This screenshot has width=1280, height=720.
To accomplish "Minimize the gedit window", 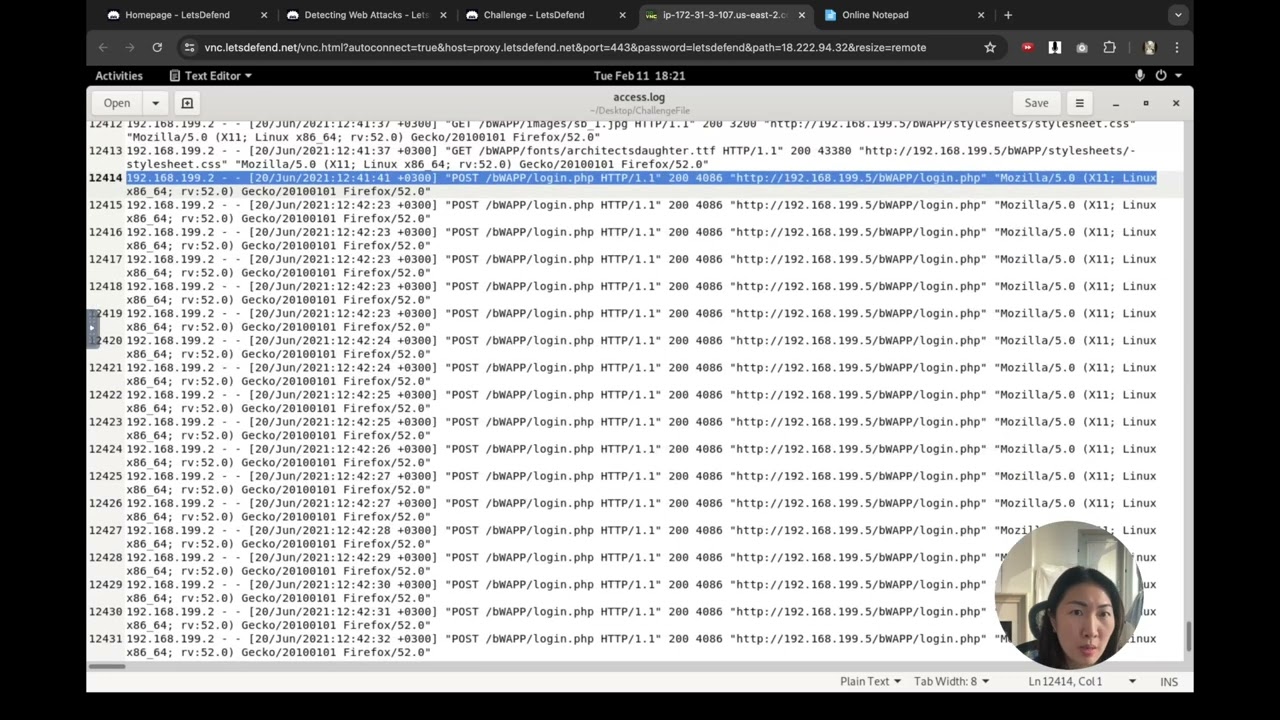I will pyautogui.click(x=1115, y=103).
